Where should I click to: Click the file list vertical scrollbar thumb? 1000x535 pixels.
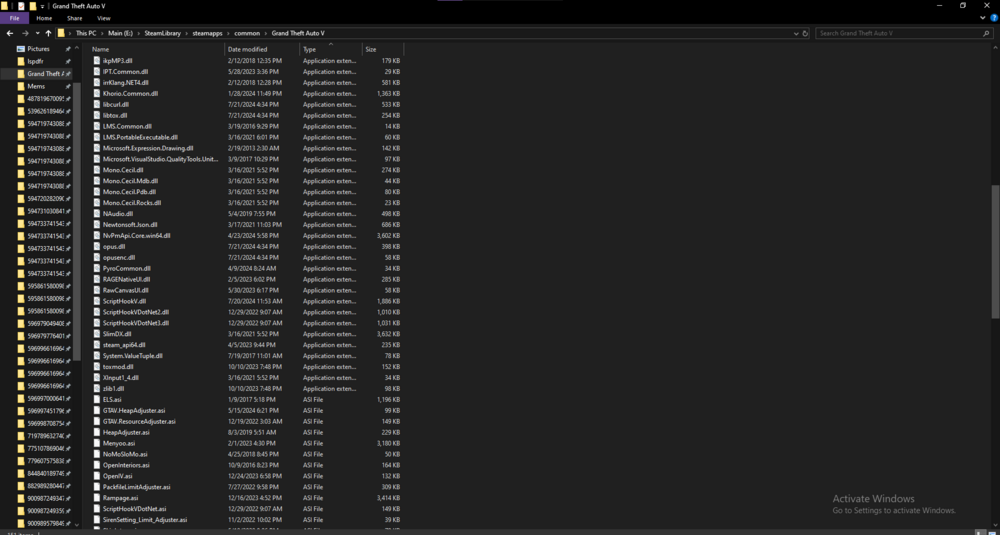point(996,252)
